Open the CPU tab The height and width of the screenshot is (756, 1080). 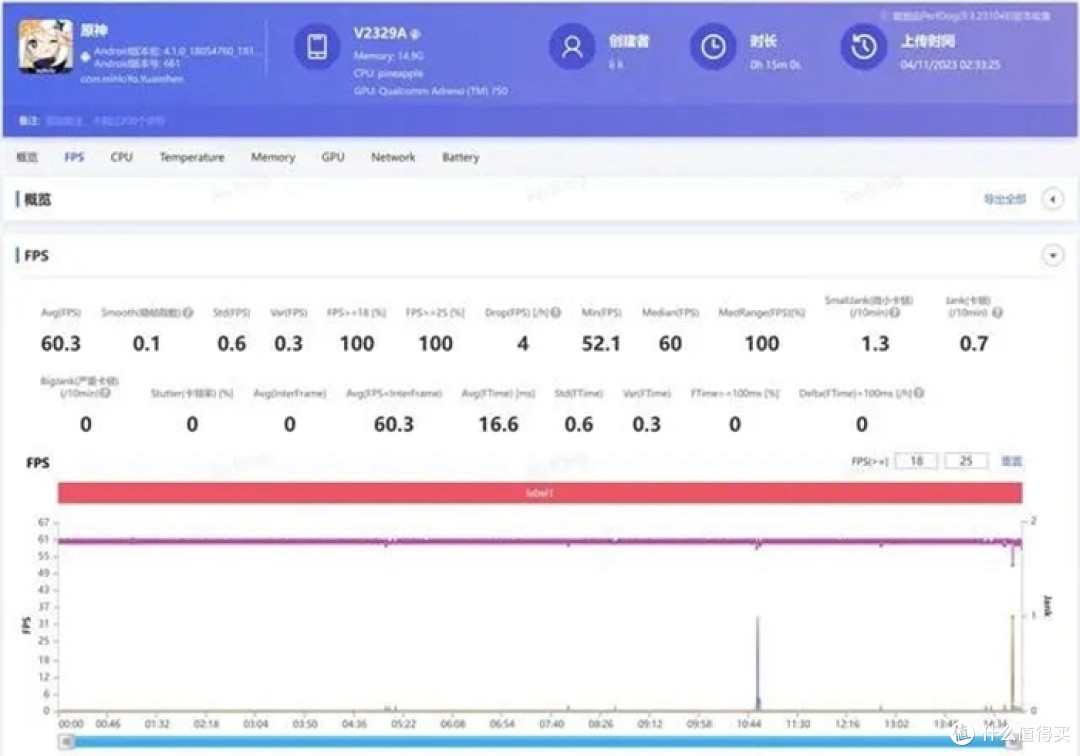click(x=121, y=157)
